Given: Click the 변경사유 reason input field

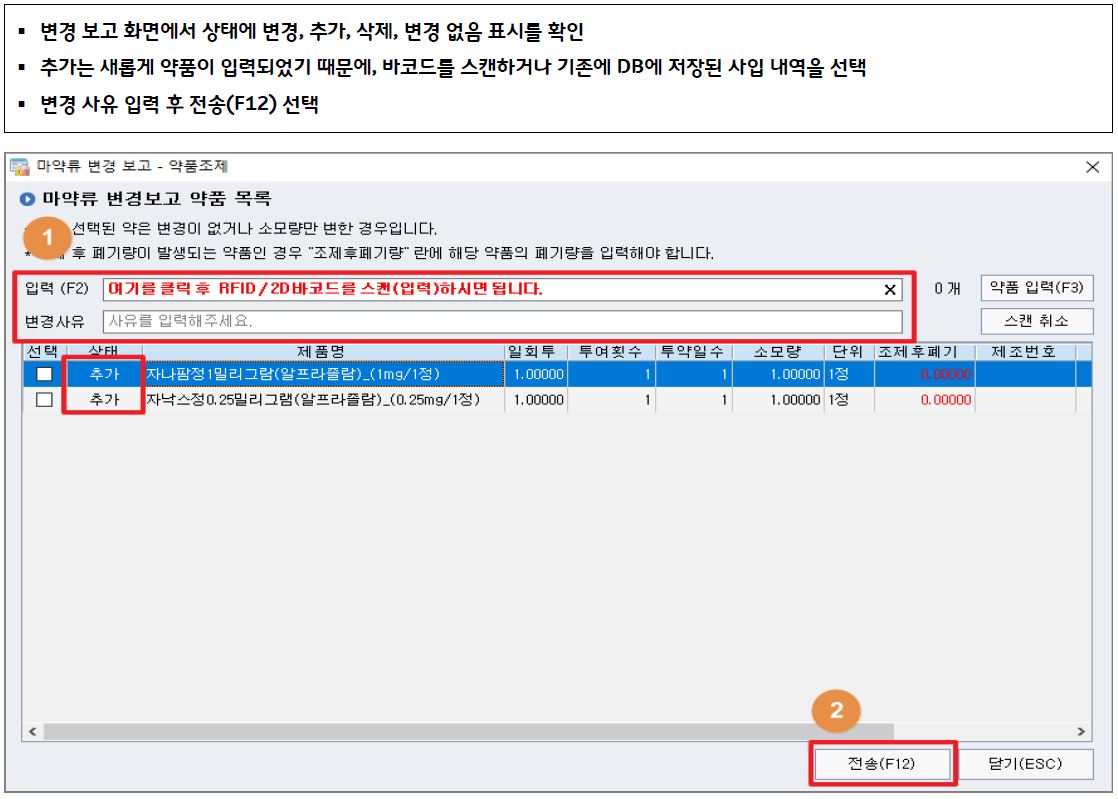Looking at the screenshot, I should [500, 322].
